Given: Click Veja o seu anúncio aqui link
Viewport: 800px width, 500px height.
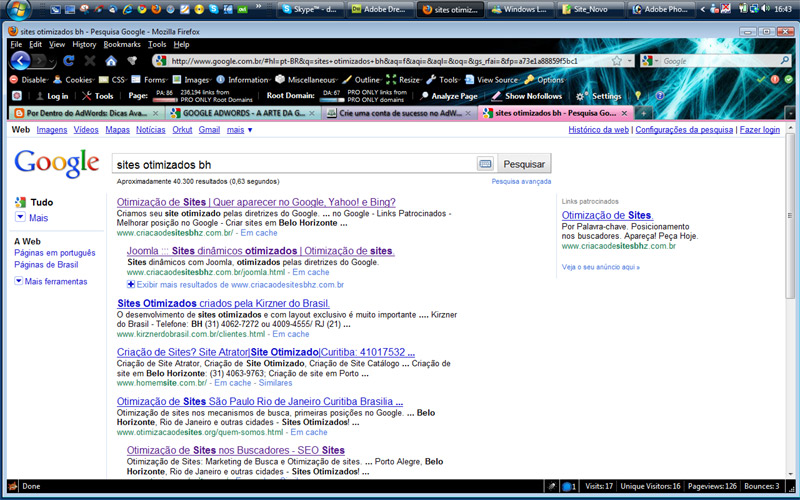Looking at the screenshot, I should [601, 267].
